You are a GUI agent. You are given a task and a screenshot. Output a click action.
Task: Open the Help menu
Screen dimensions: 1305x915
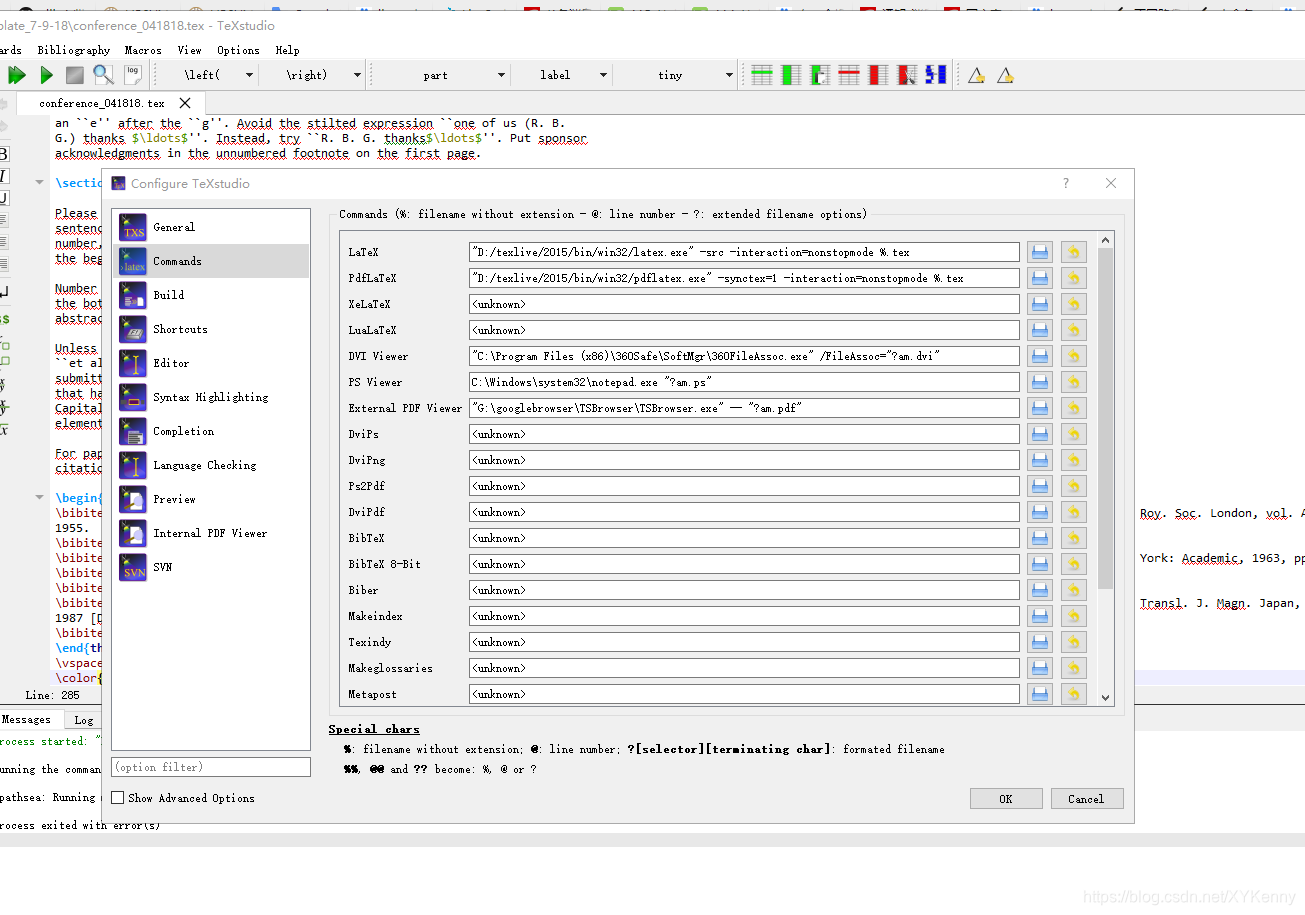[288, 50]
